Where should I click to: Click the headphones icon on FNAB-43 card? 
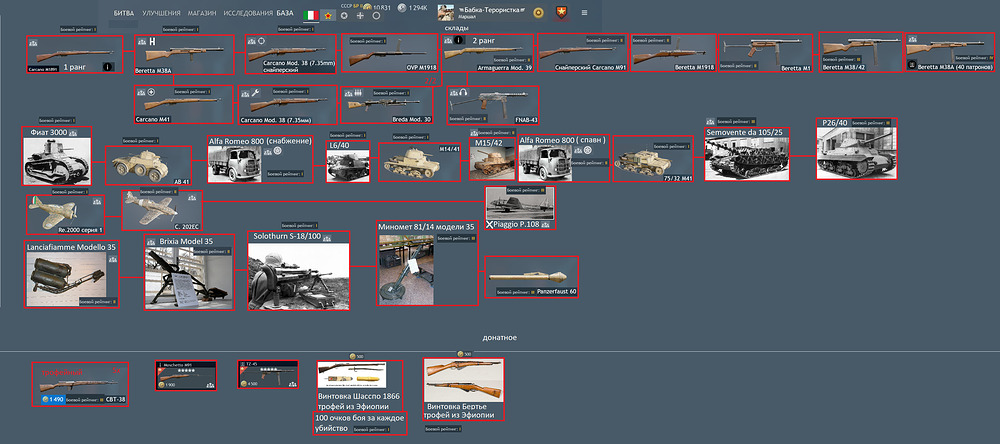[x=464, y=93]
